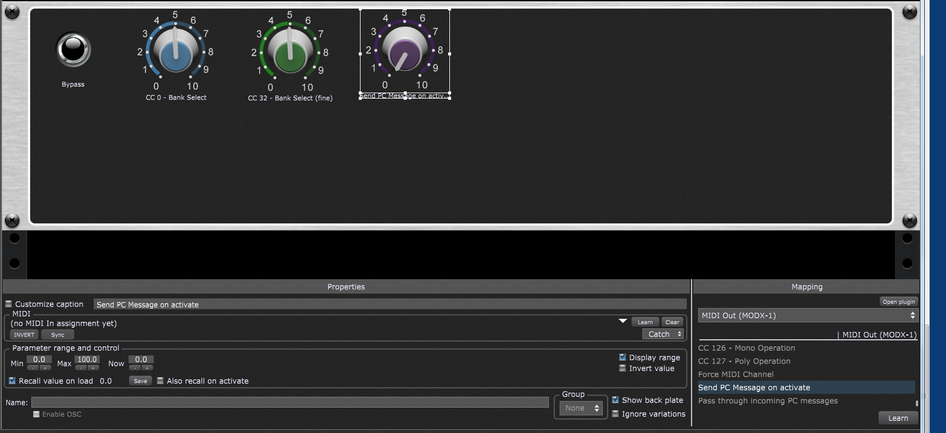Expand the Group None dropdown
This screenshot has width=946, height=433.
581,408
